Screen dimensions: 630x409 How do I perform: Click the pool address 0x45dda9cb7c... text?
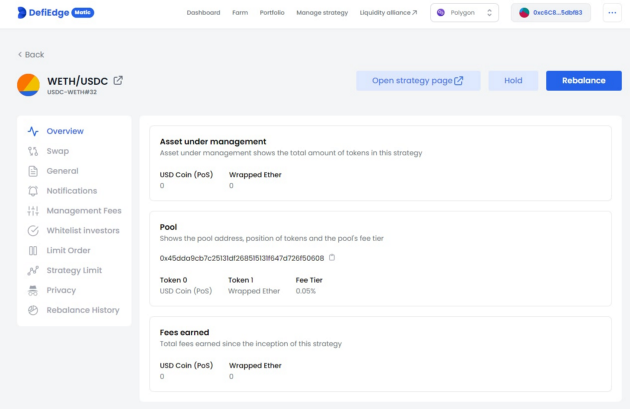coord(242,258)
